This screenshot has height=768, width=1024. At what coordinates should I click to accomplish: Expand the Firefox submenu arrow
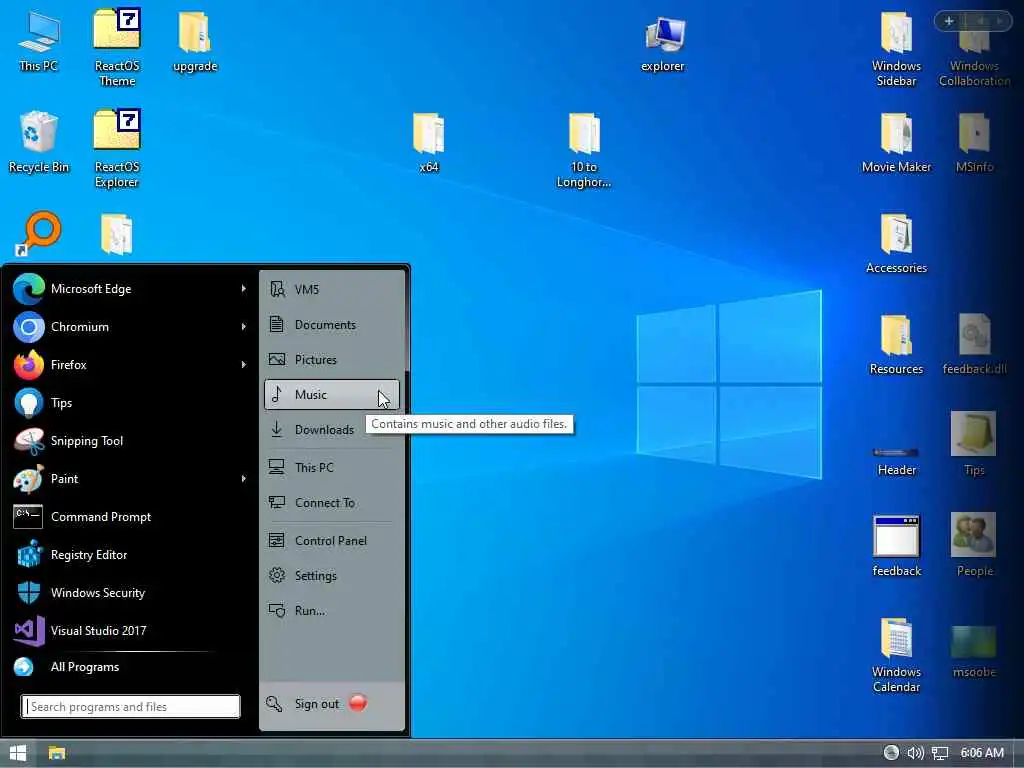coord(244,364)
